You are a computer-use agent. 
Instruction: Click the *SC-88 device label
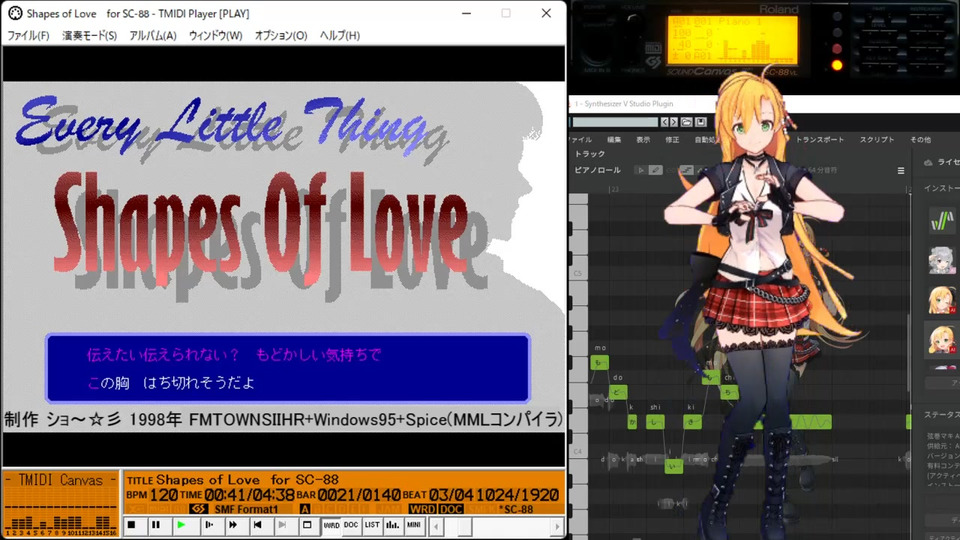(516, 509)
